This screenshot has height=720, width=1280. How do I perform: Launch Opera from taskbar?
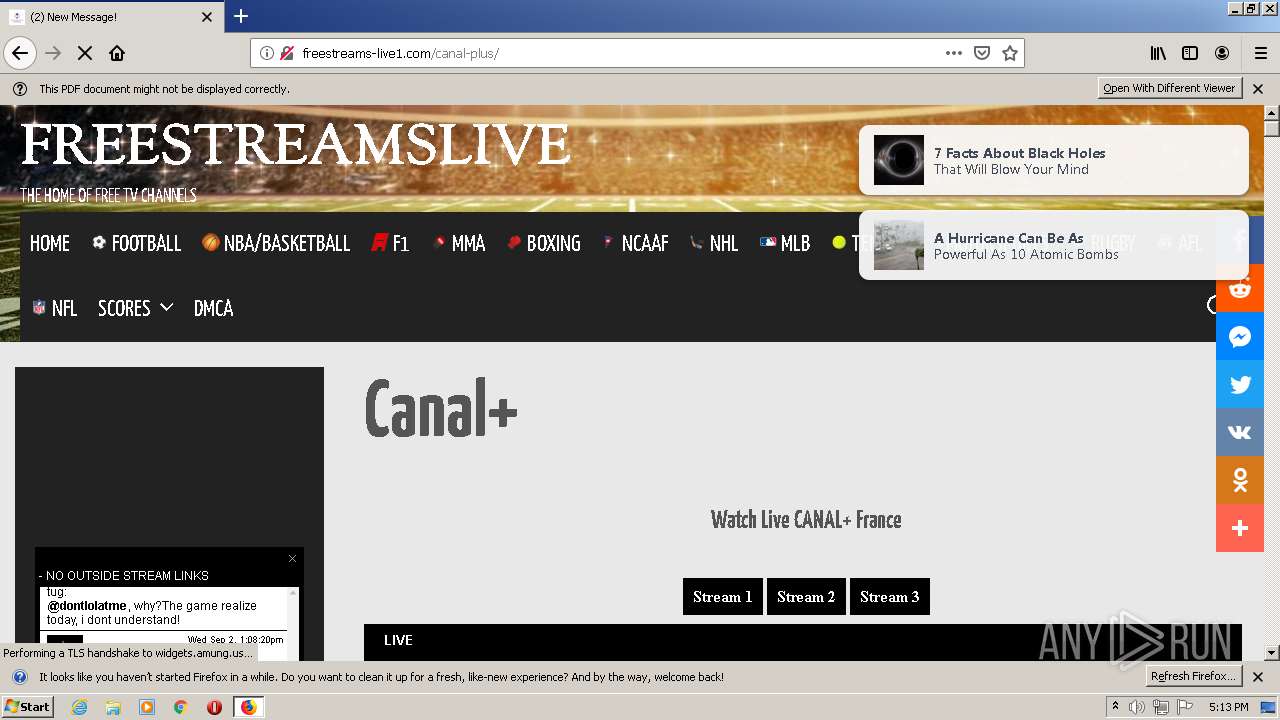tap(214, 707)
